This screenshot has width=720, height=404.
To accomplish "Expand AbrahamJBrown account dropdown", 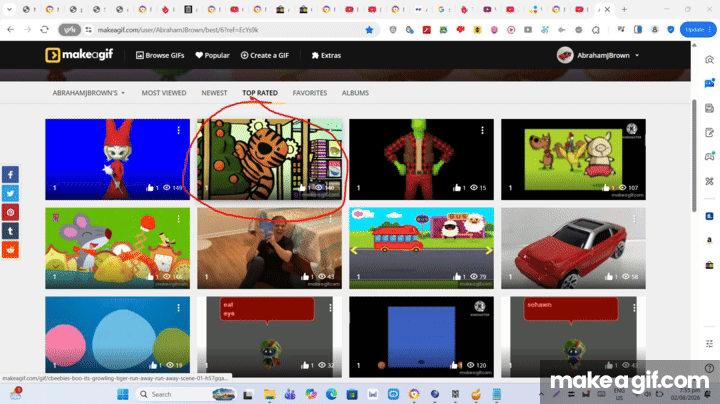I will 637,55.
